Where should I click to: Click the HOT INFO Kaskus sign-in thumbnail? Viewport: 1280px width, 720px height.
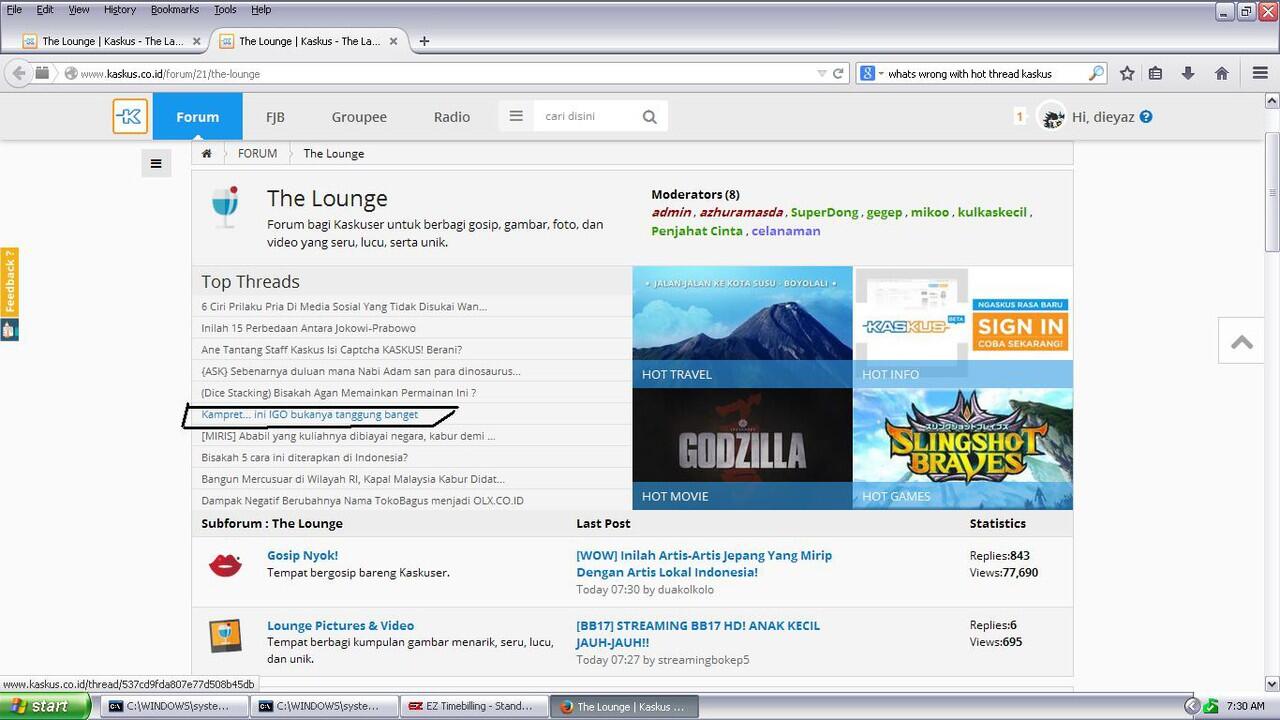[963, 325]
